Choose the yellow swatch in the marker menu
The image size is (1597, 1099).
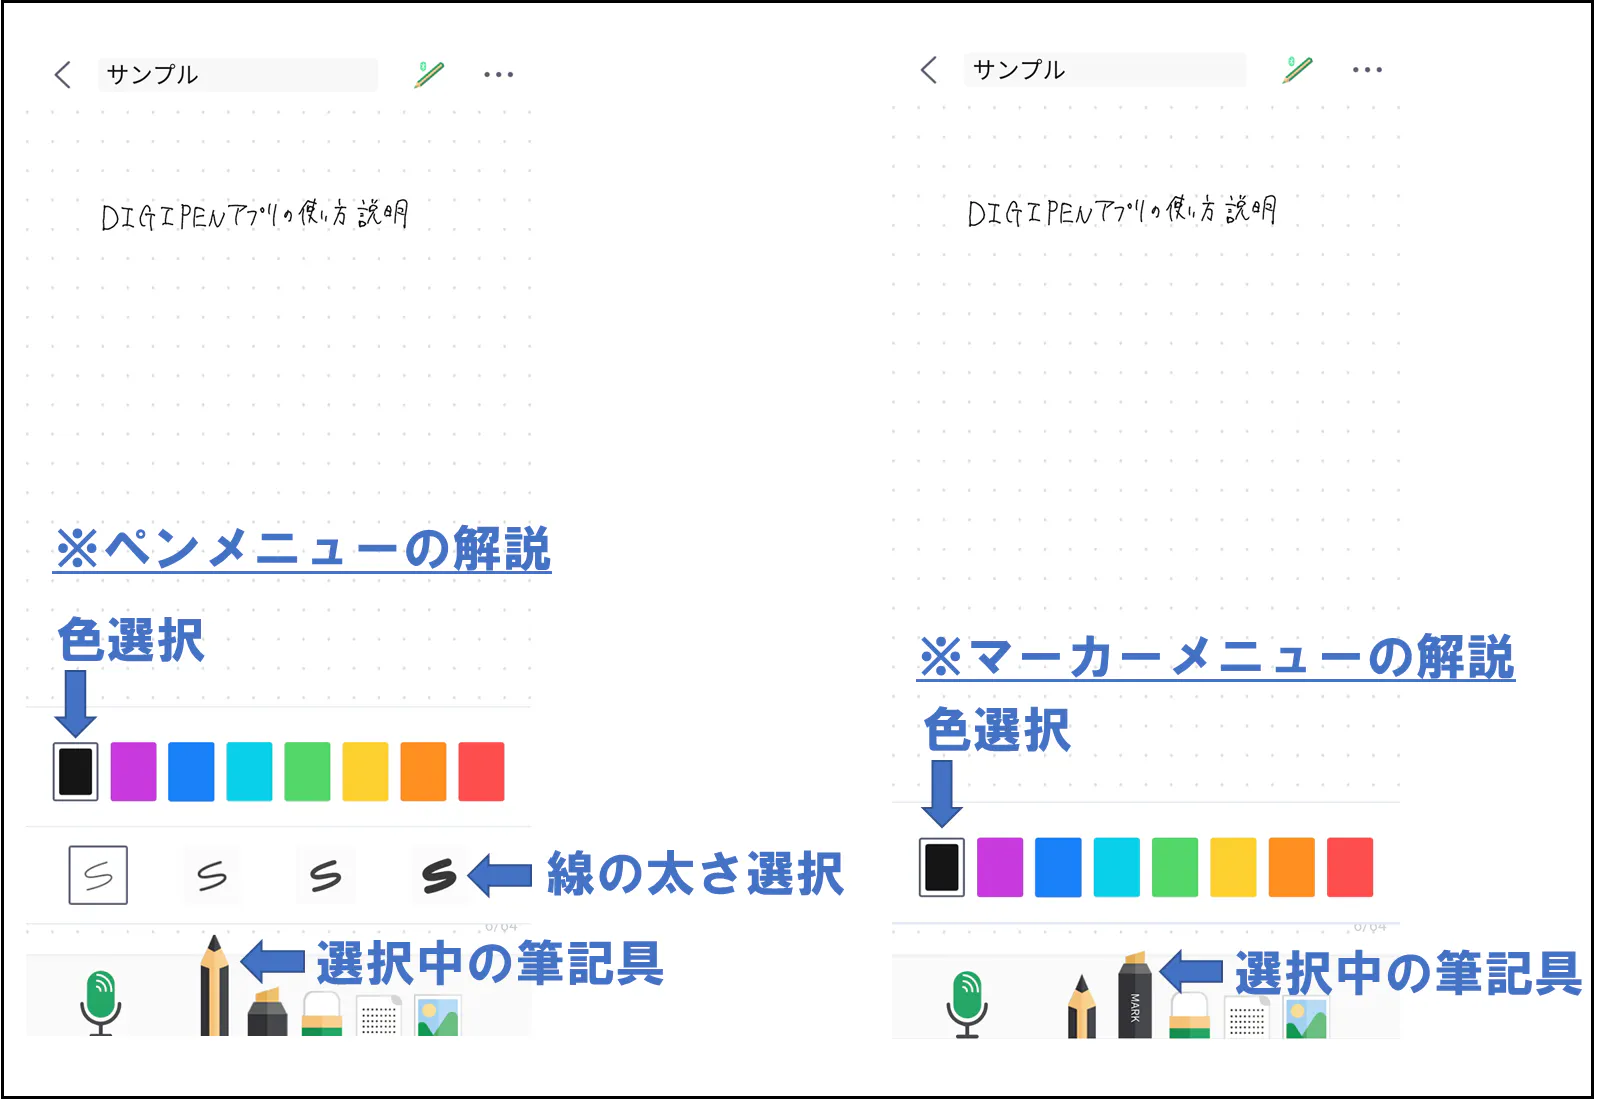(1233, 867)
